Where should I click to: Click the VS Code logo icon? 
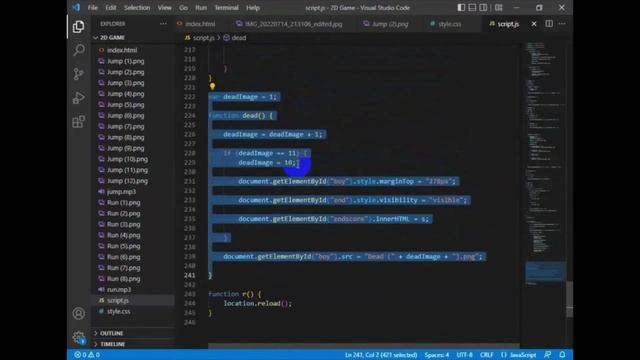[76, 7]
